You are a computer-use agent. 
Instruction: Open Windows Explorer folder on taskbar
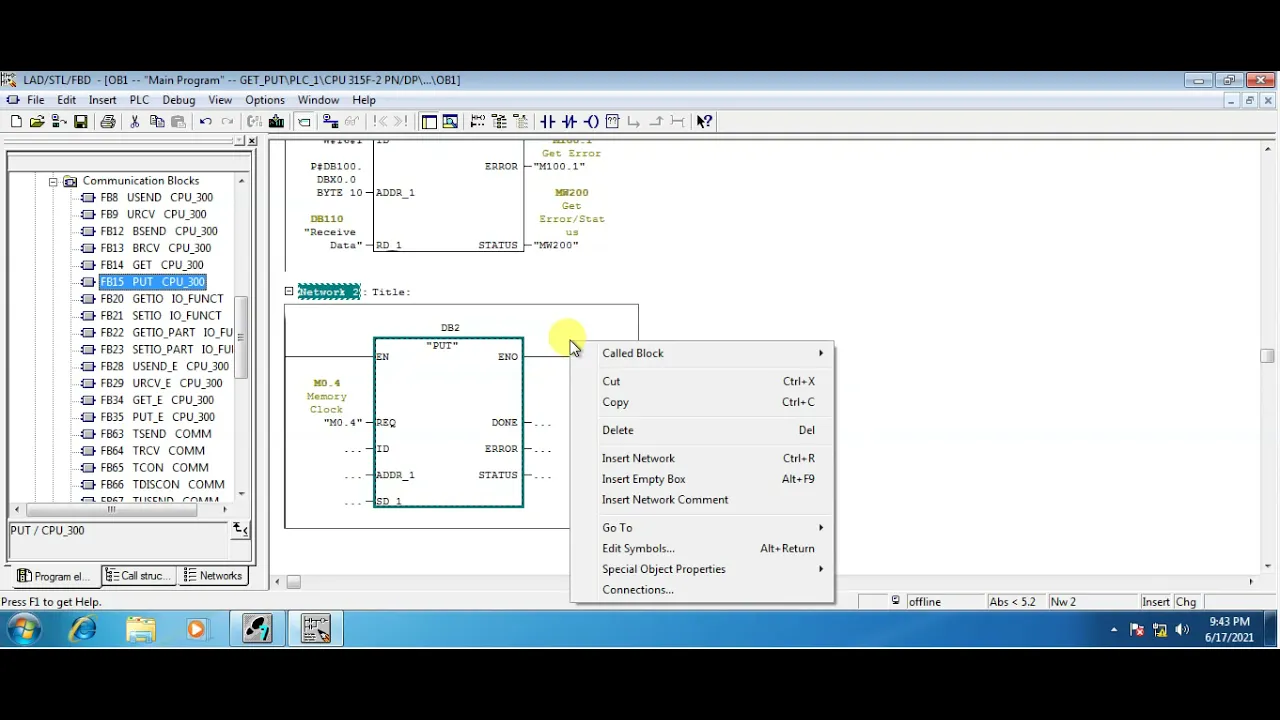tap(141, 629)
